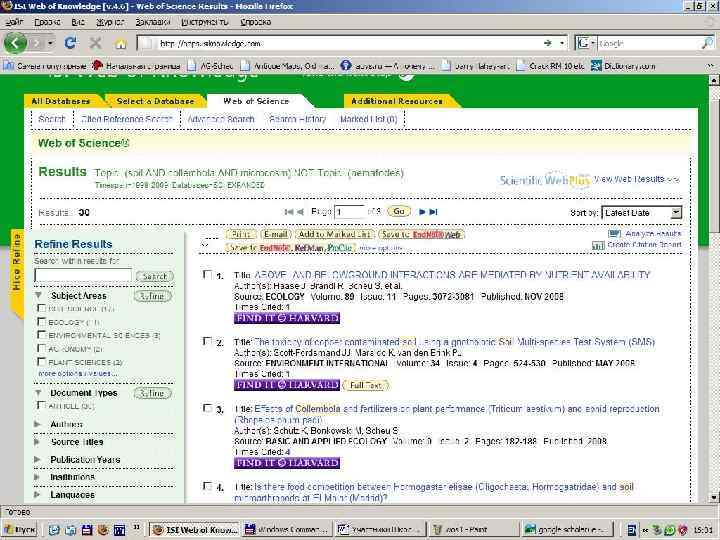720x540 pixels.
Task: Open the google scholar taskbar item
Action: pyautogui.click(x=567, y=530)
